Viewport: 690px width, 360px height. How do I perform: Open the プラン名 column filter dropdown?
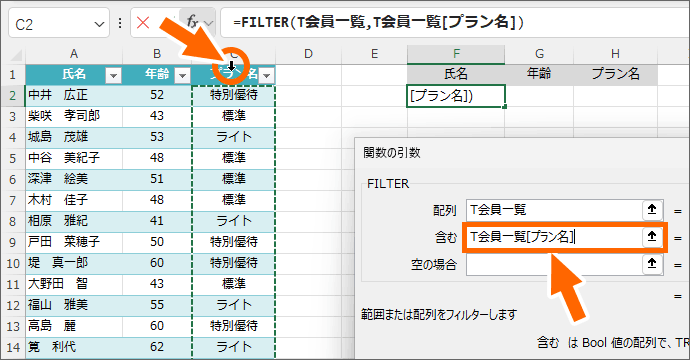point(266,76)
